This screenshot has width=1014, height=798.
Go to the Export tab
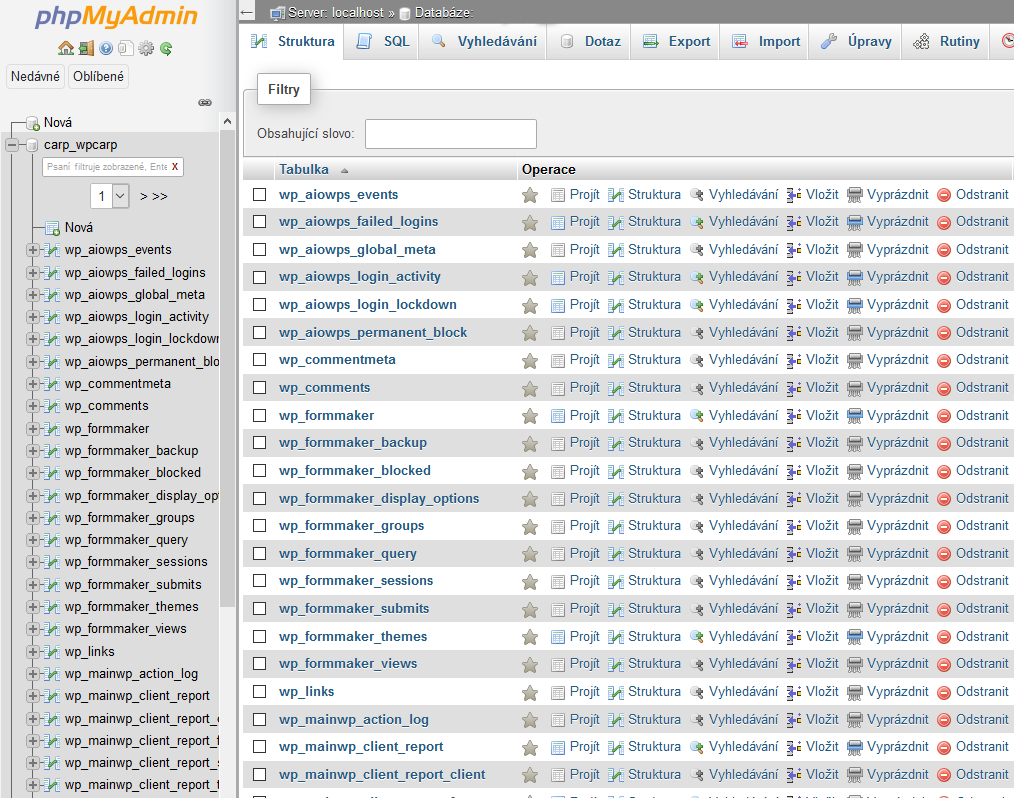pos(676,41)
